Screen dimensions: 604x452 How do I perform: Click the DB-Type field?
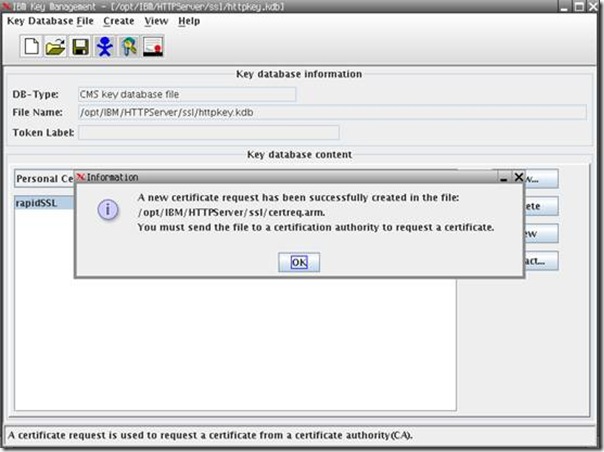pyautogui.click(x=187, y=94)
